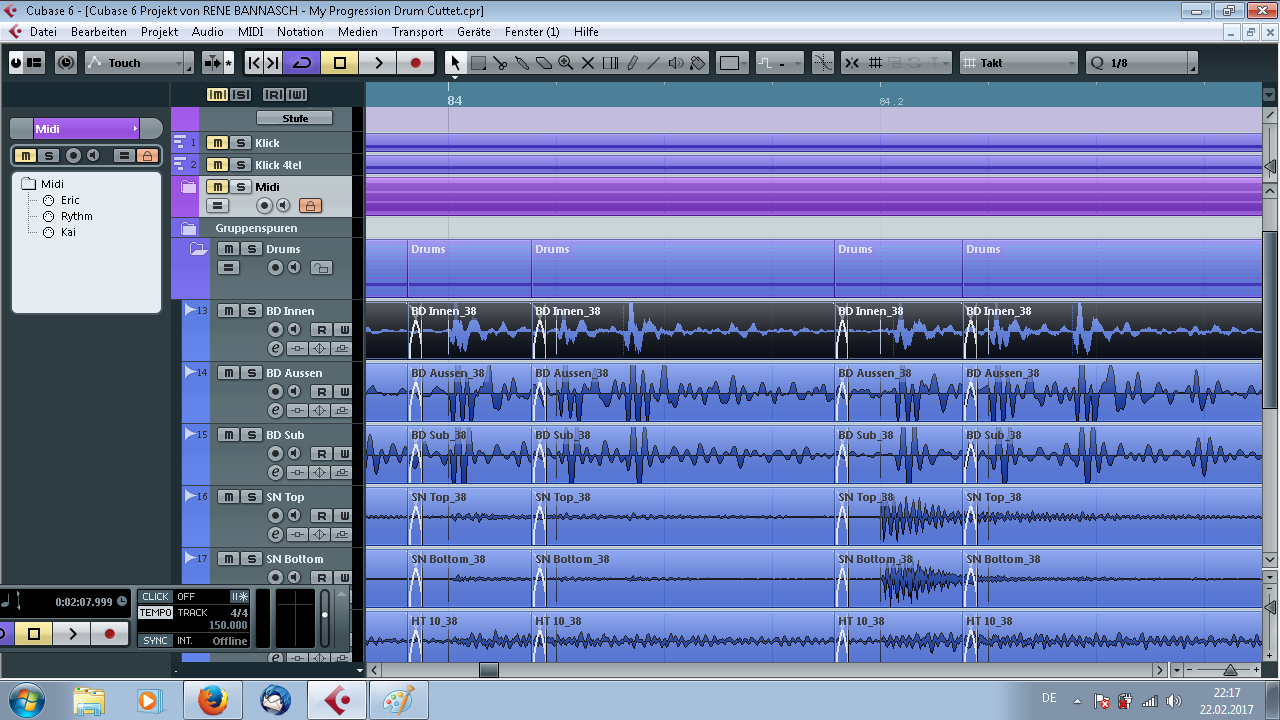Select the Play speaker tool
Screen dimensions: 1280x720
(676, 63)
